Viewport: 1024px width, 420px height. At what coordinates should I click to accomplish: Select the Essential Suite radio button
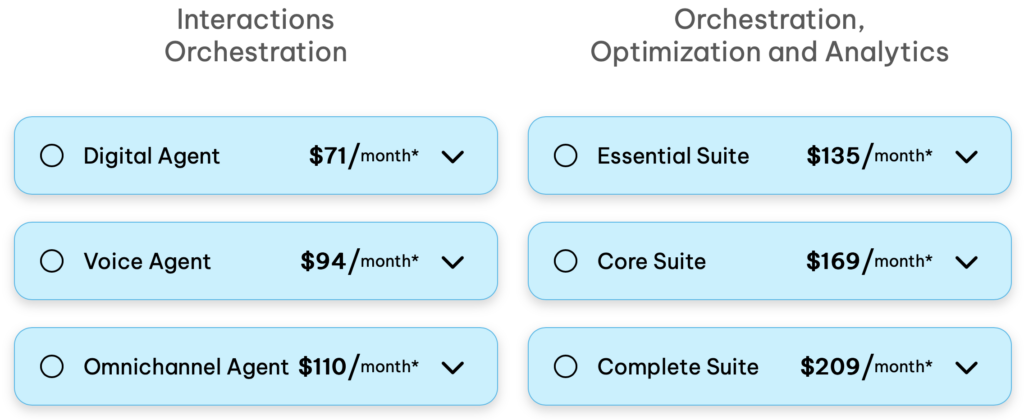566,156
